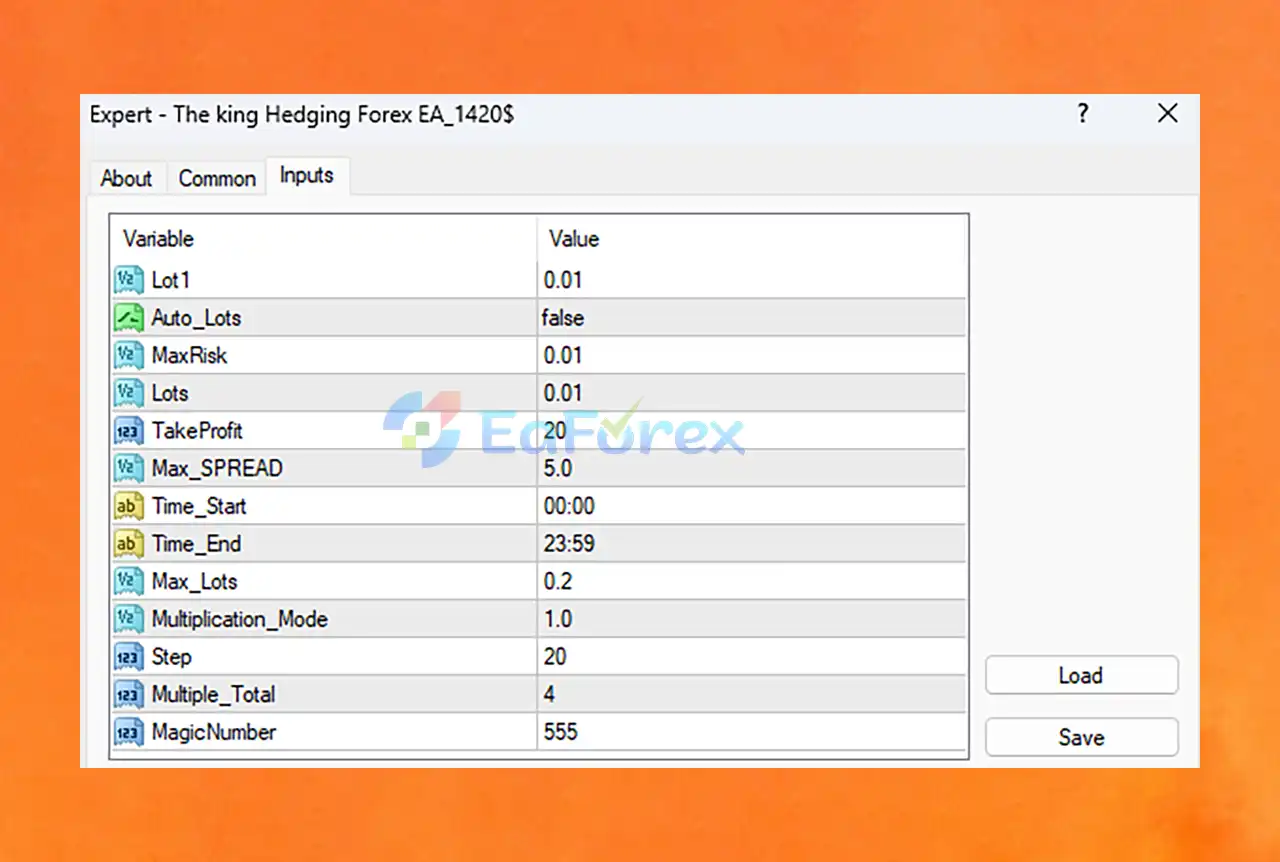Click the MagicNumber variable name
Viewport: 1280px width, 862px height.
(214, 732)
